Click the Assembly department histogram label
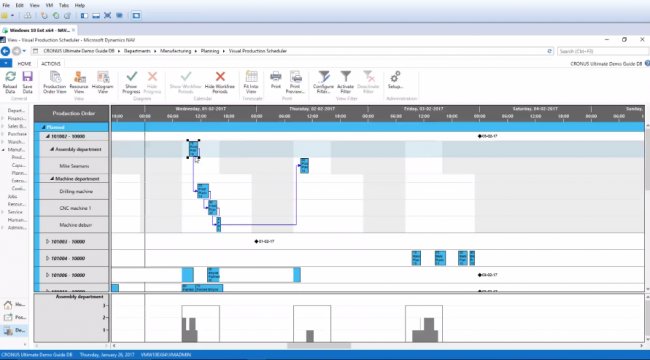This screenshot has width=650, height=360. pyautogui.click(x=80, y=297)
